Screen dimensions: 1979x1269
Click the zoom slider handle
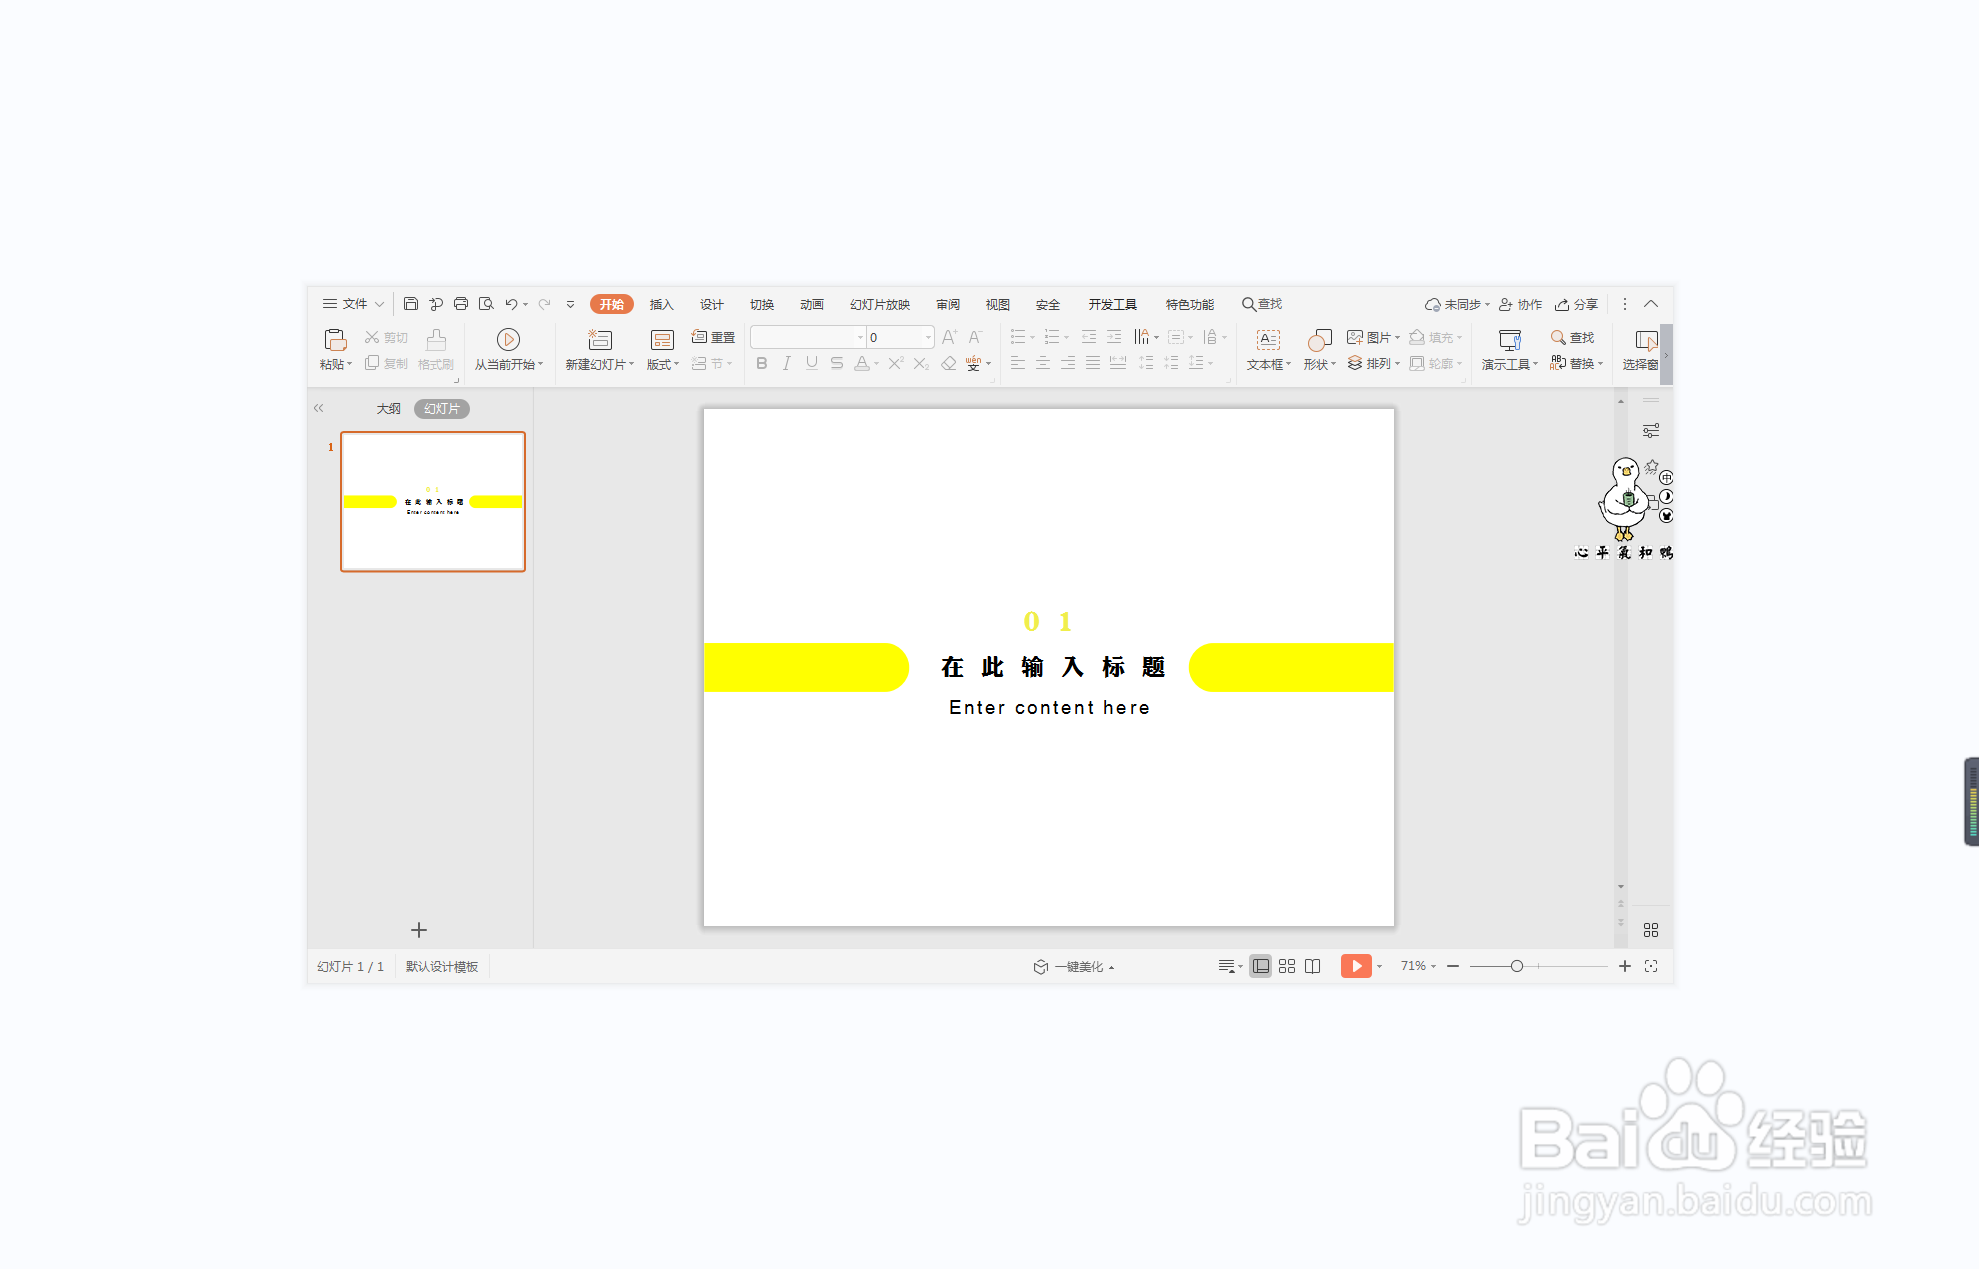(x=1517, y=966)
